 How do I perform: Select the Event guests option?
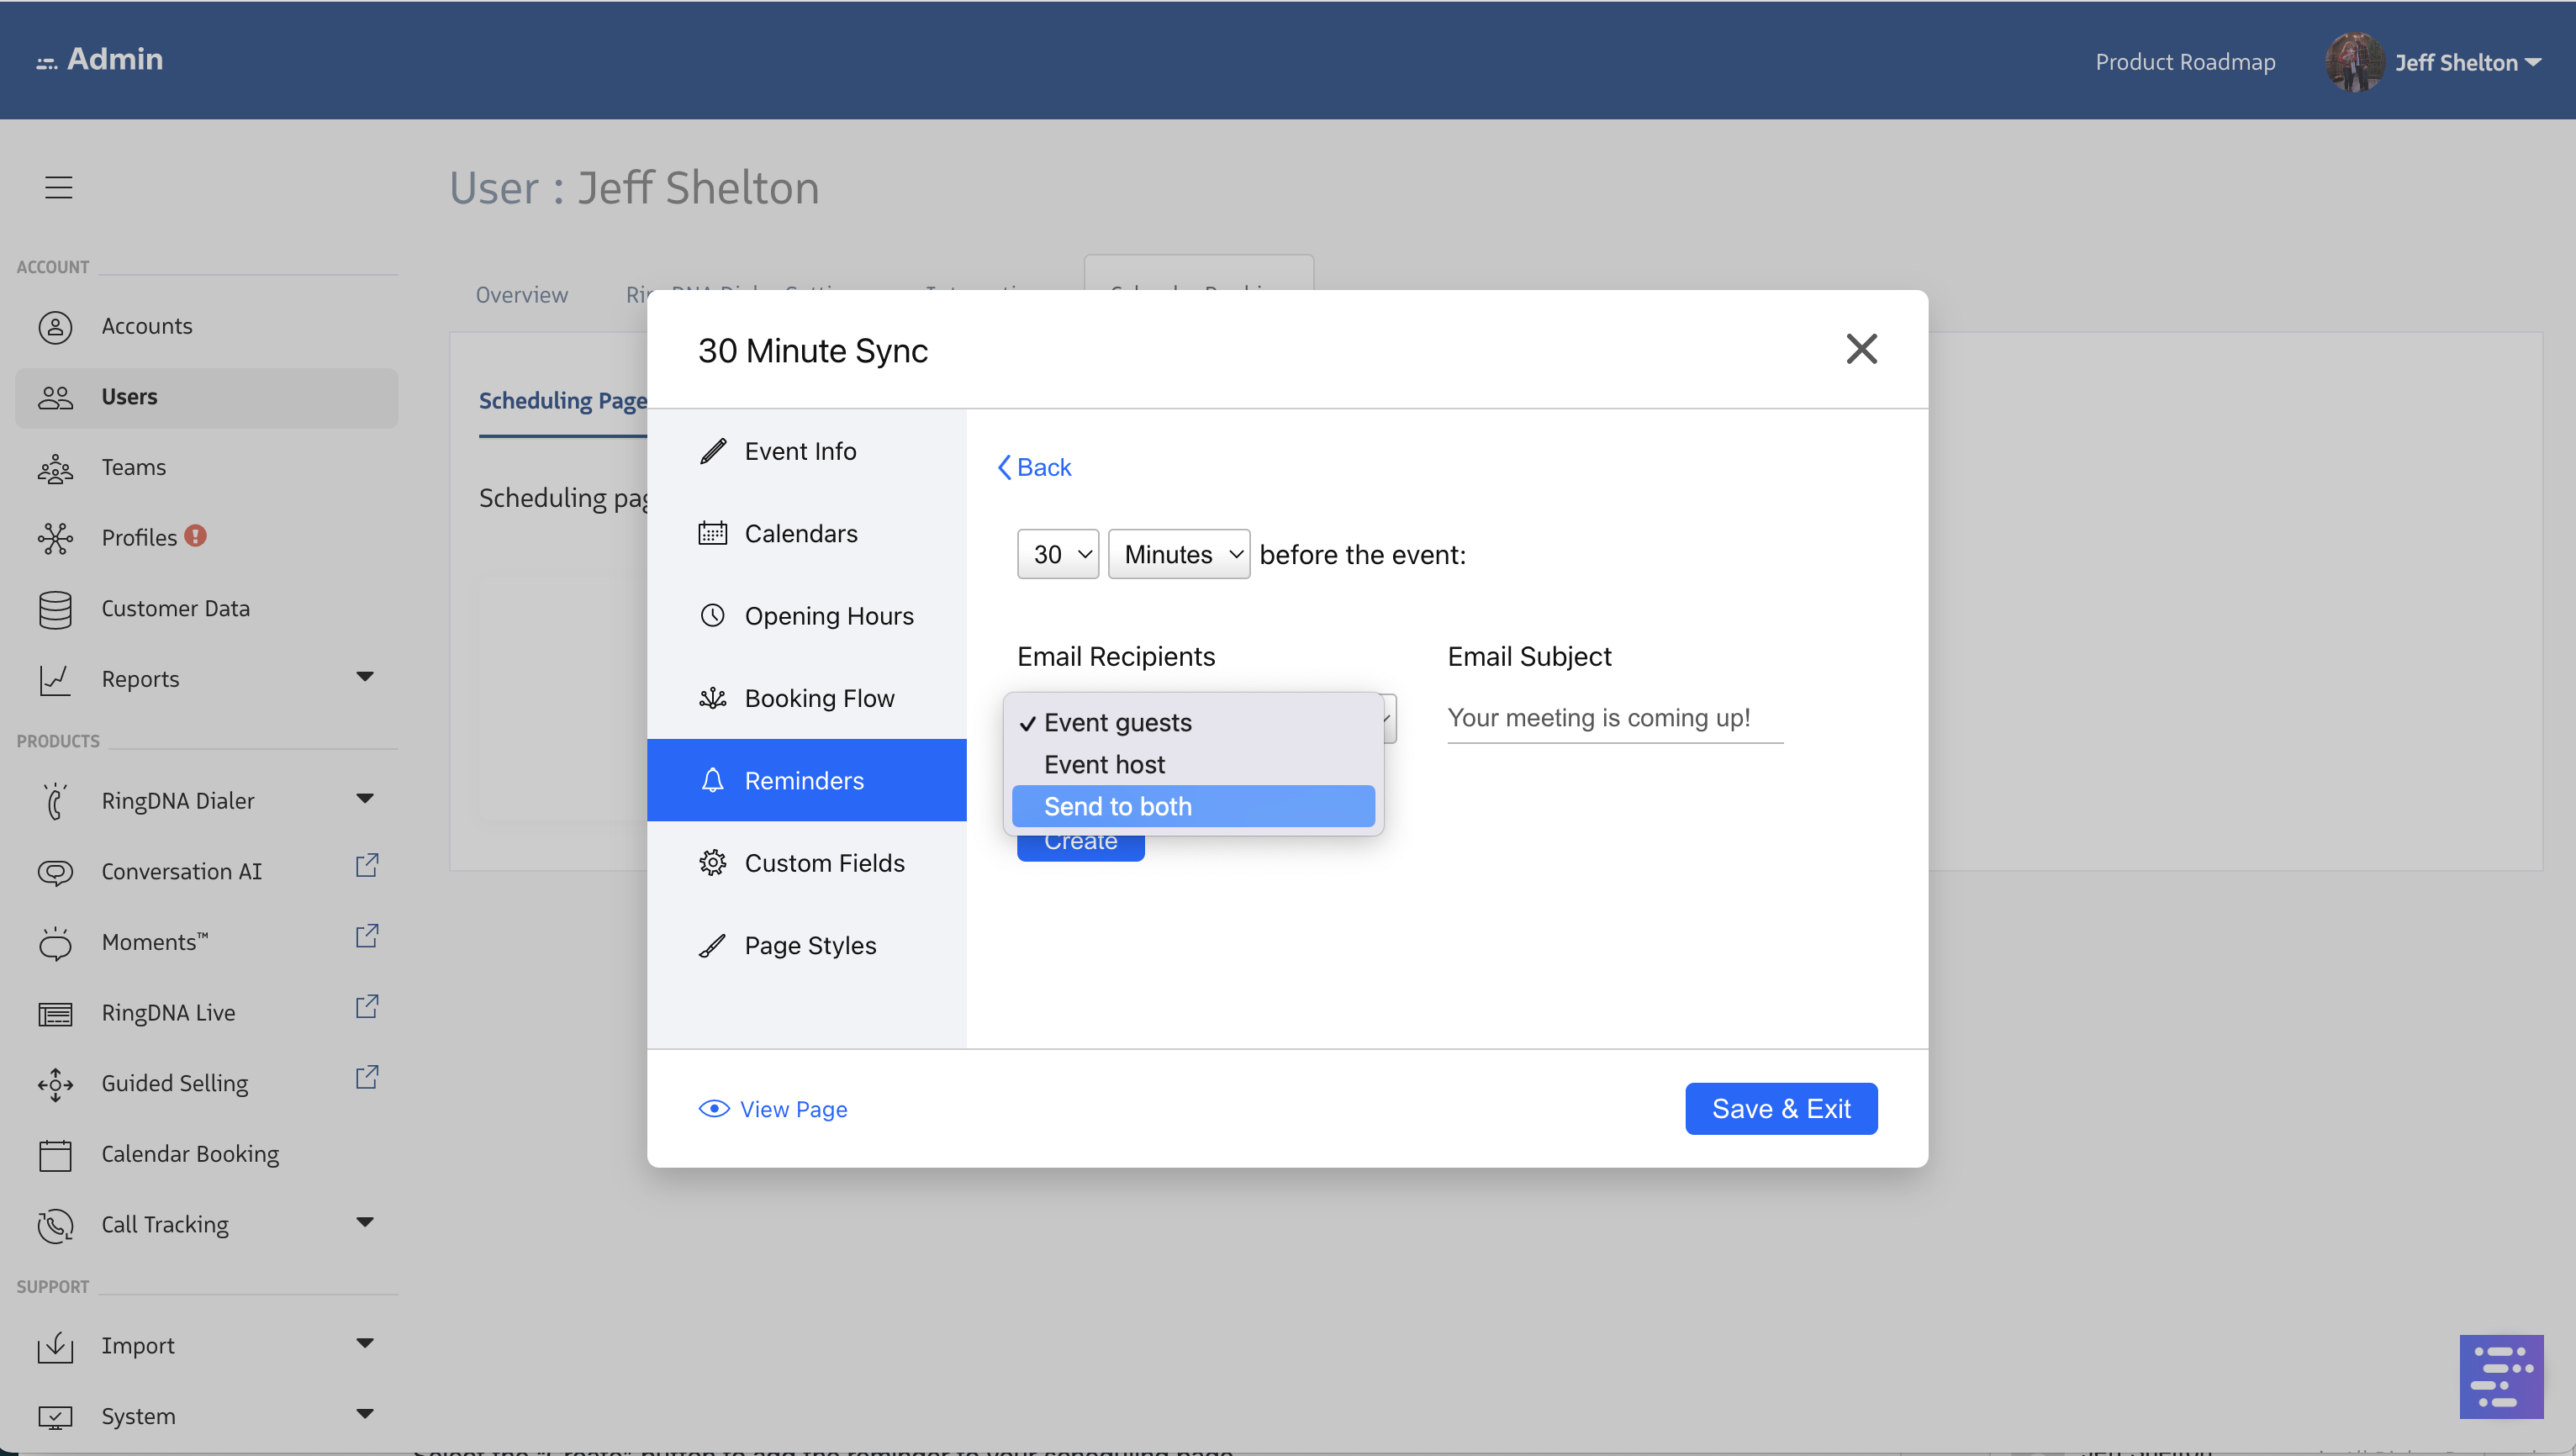coord(1117,722)
